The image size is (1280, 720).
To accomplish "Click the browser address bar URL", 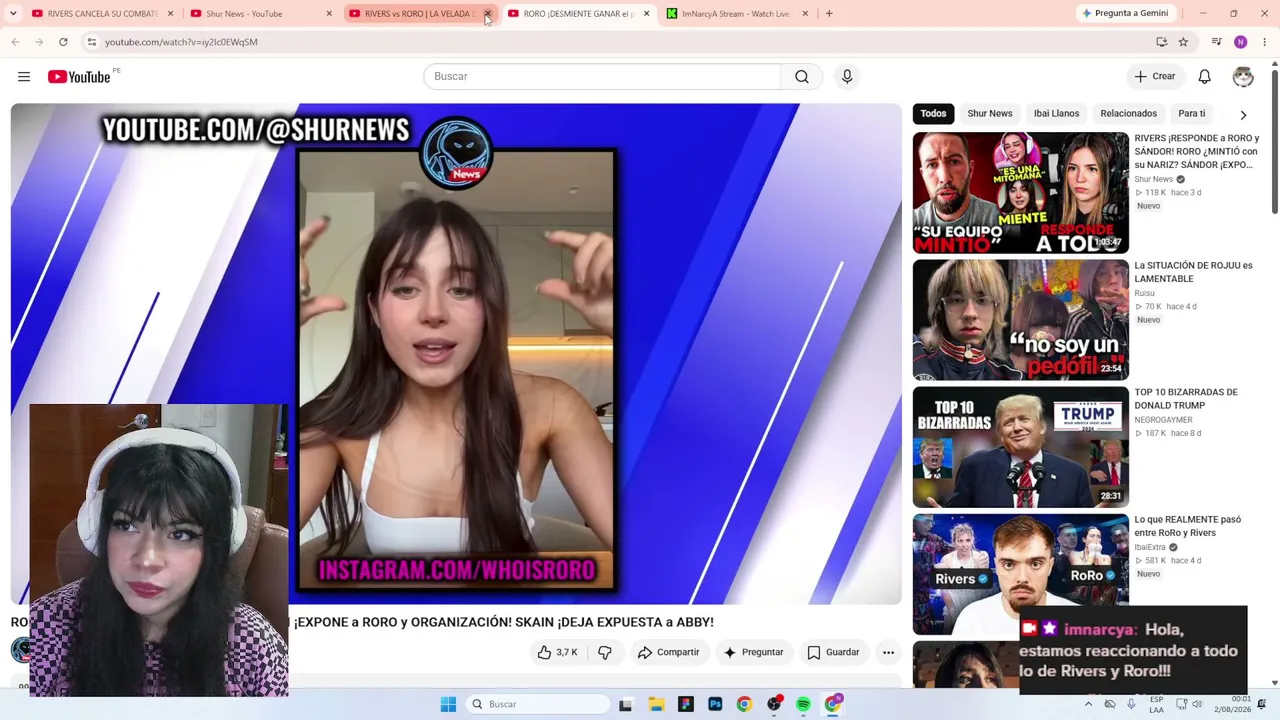I will (181, 42).
